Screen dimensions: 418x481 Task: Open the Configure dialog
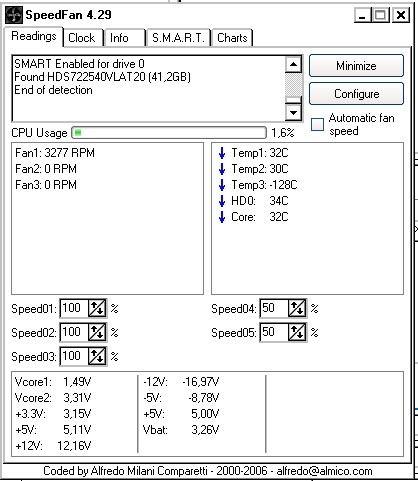[x=356, y=94]
